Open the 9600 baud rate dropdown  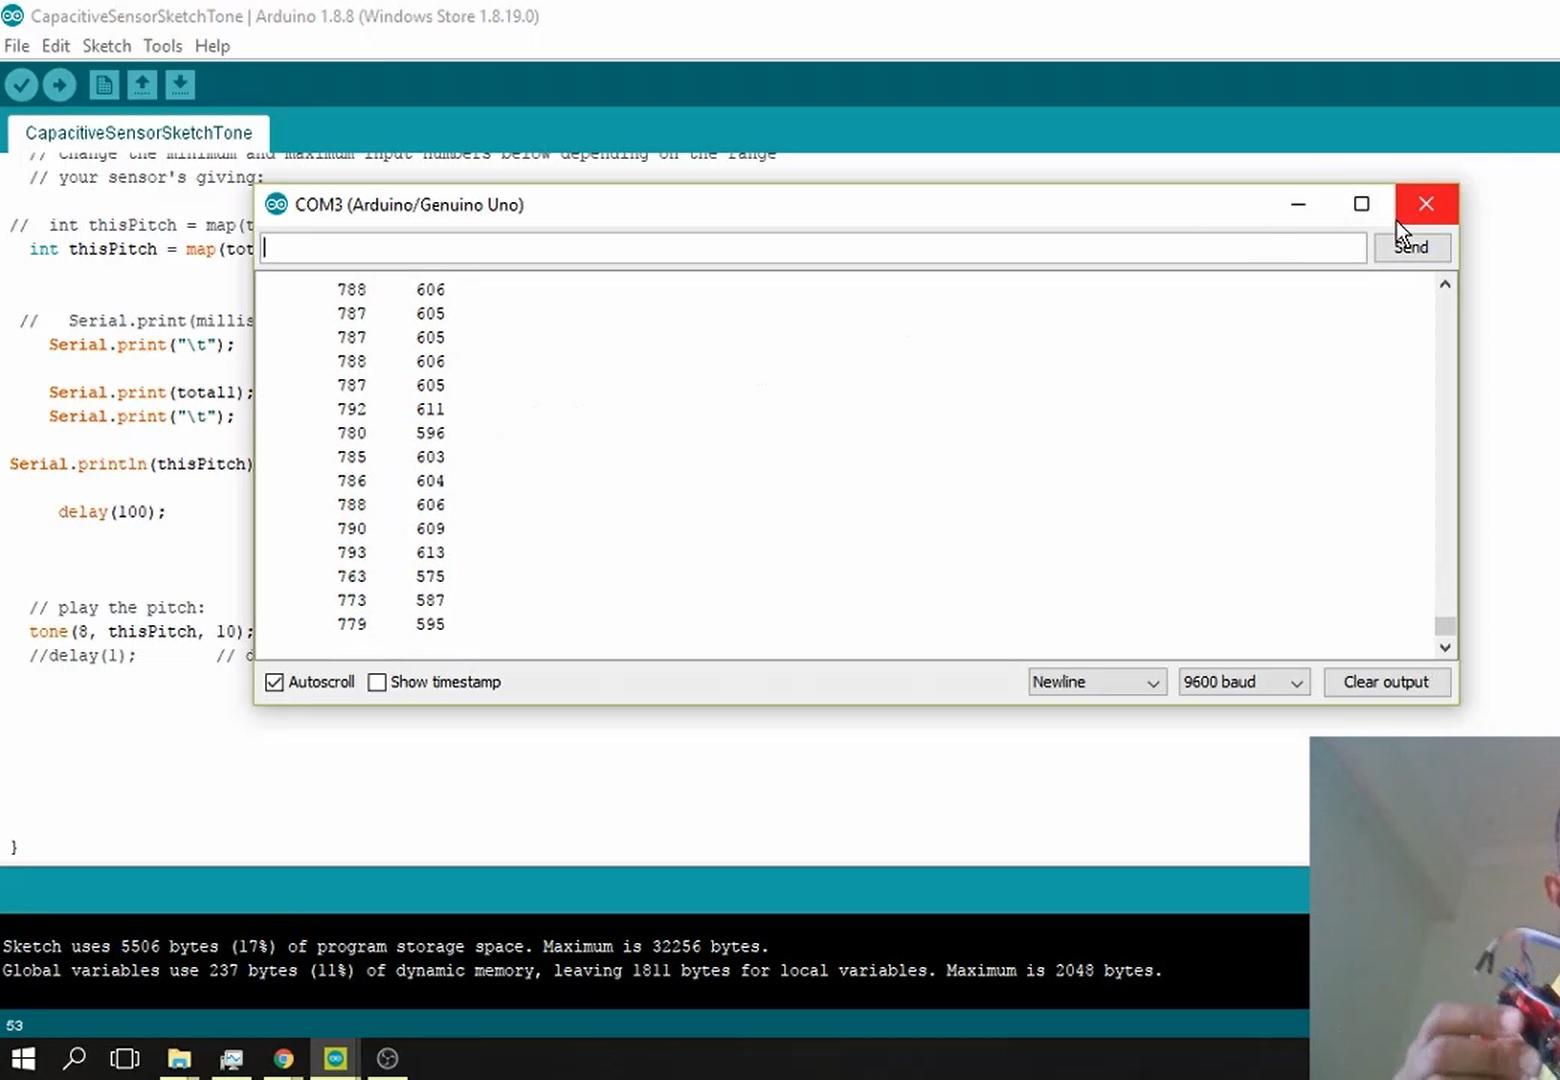click(x=1244, y=682)
